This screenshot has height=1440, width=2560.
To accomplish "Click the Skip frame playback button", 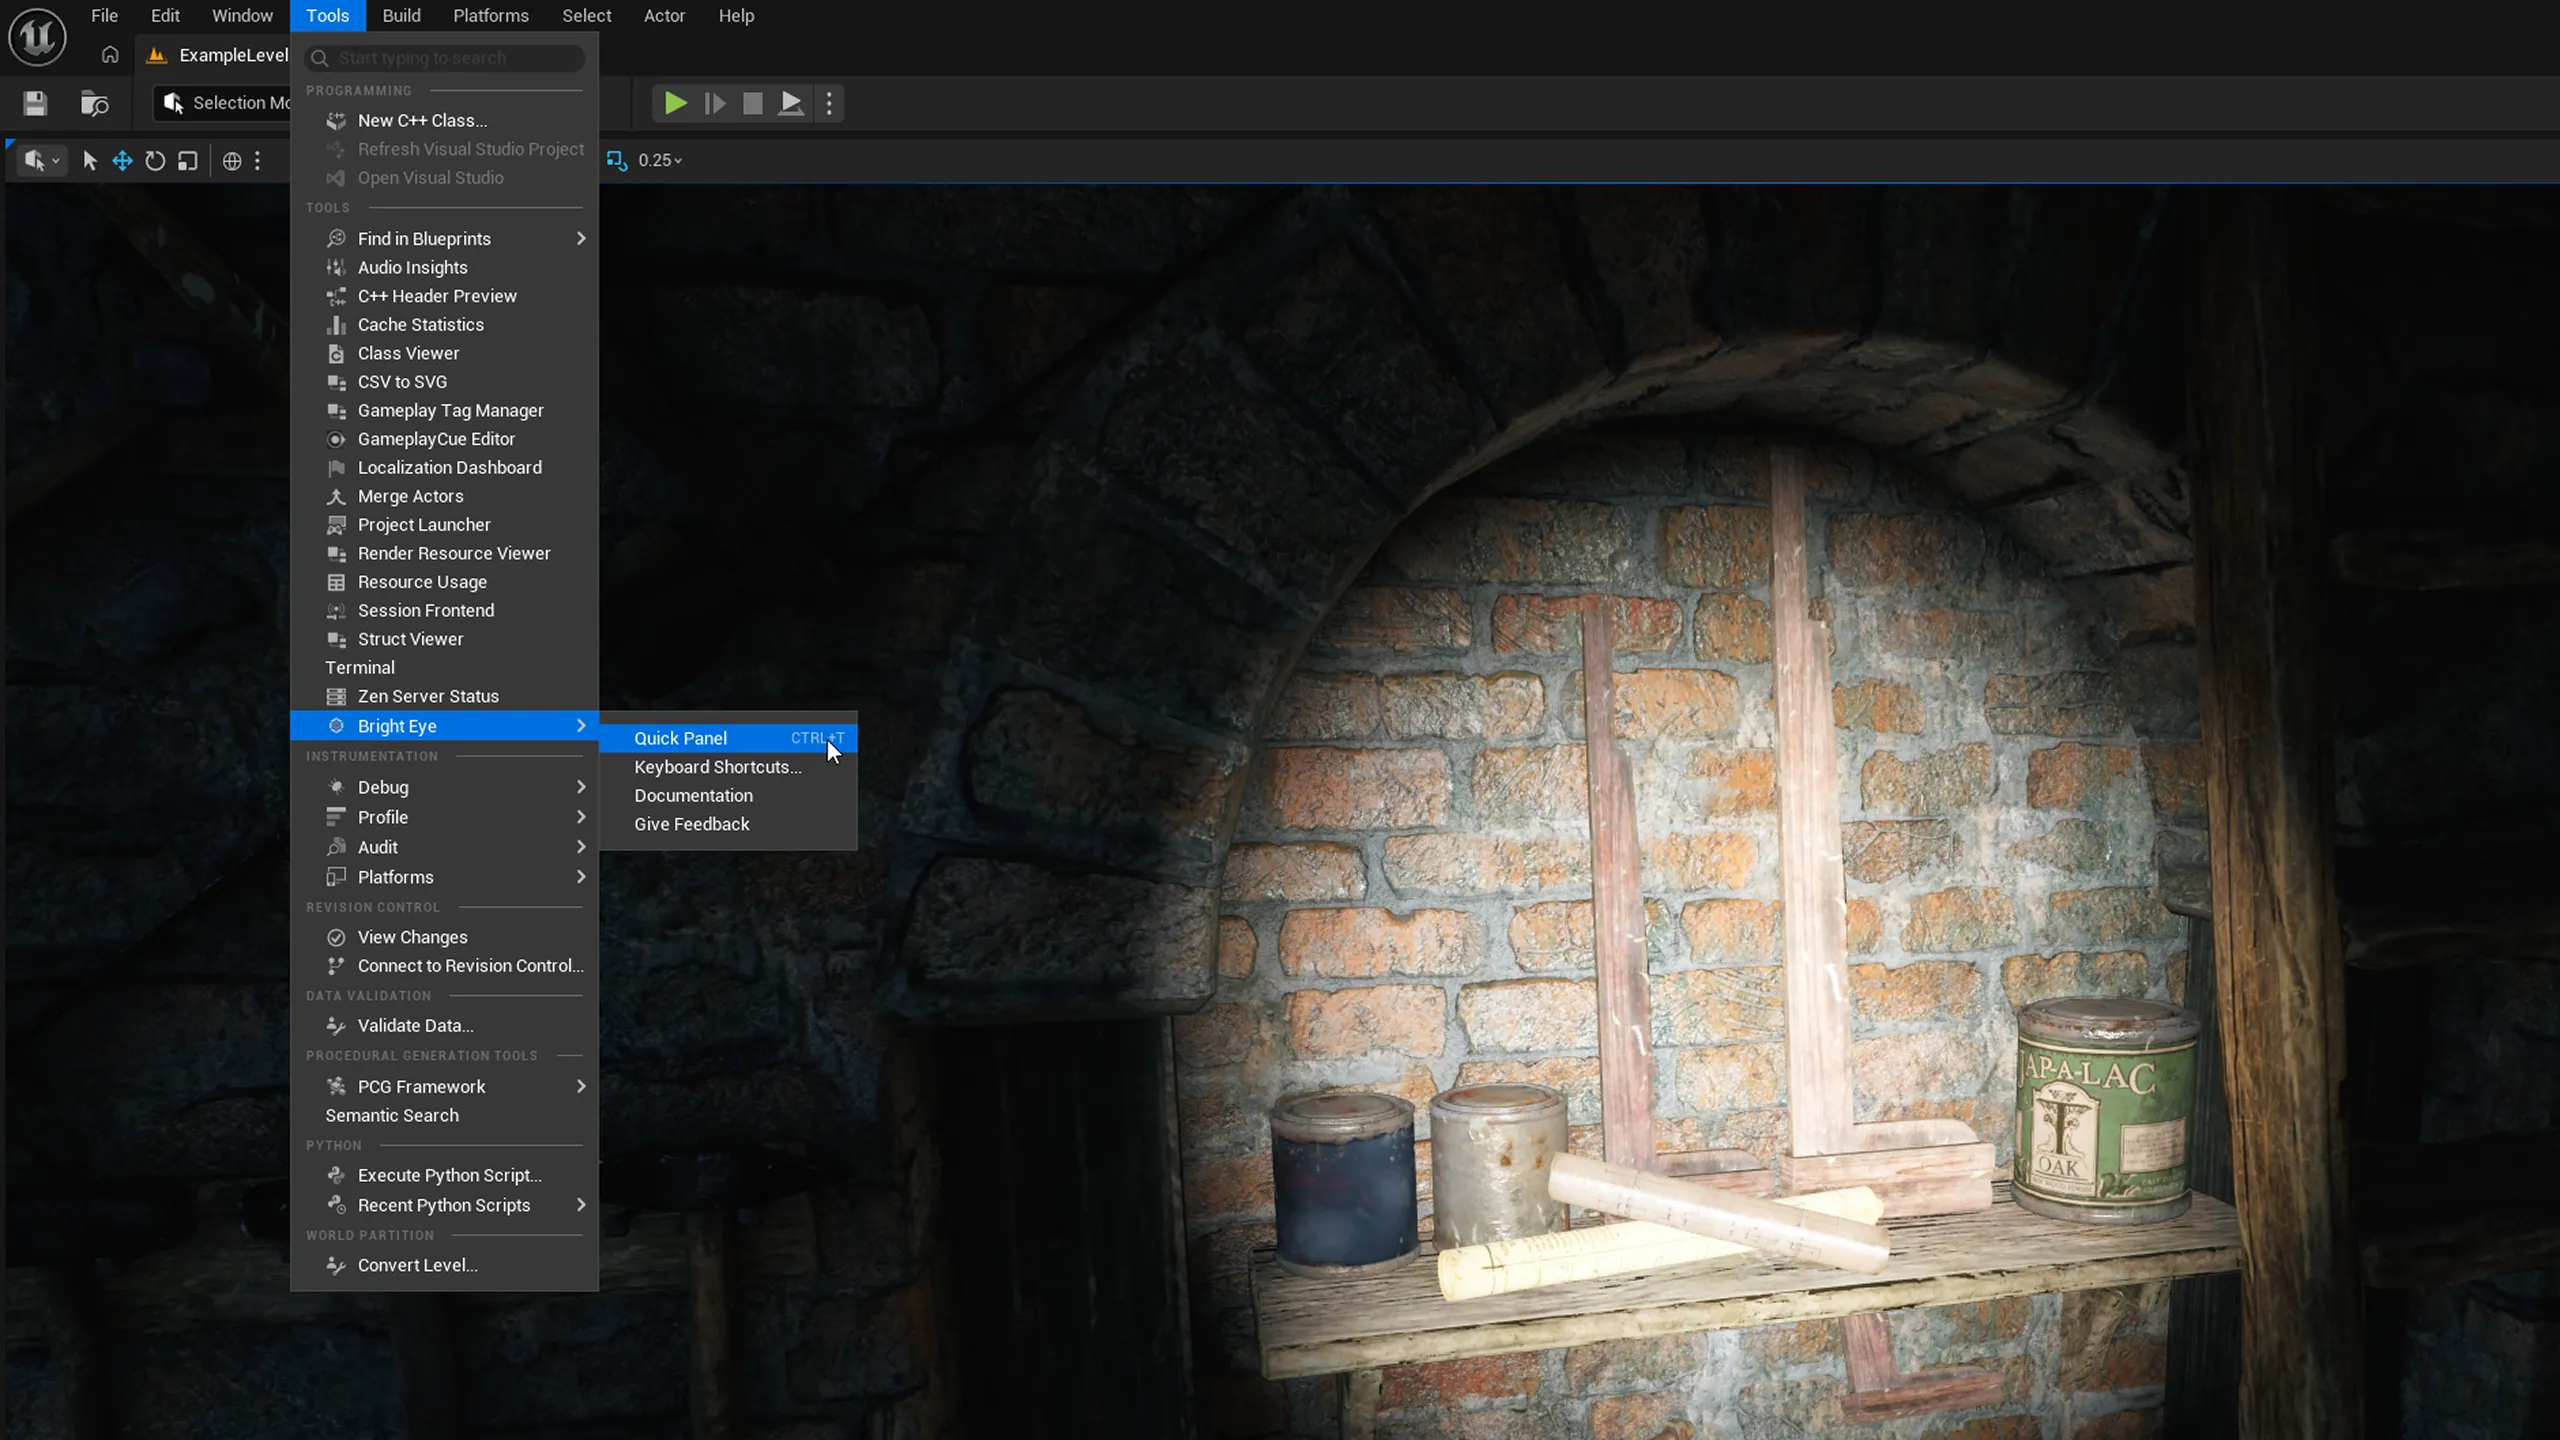I will tap(715, 103).
